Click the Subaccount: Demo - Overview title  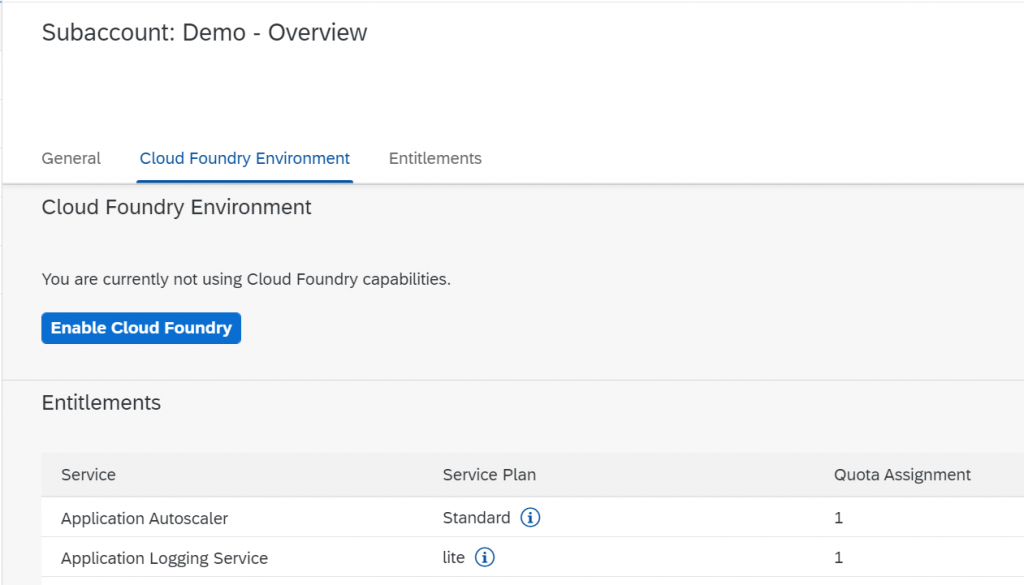[x=204, y=33]
